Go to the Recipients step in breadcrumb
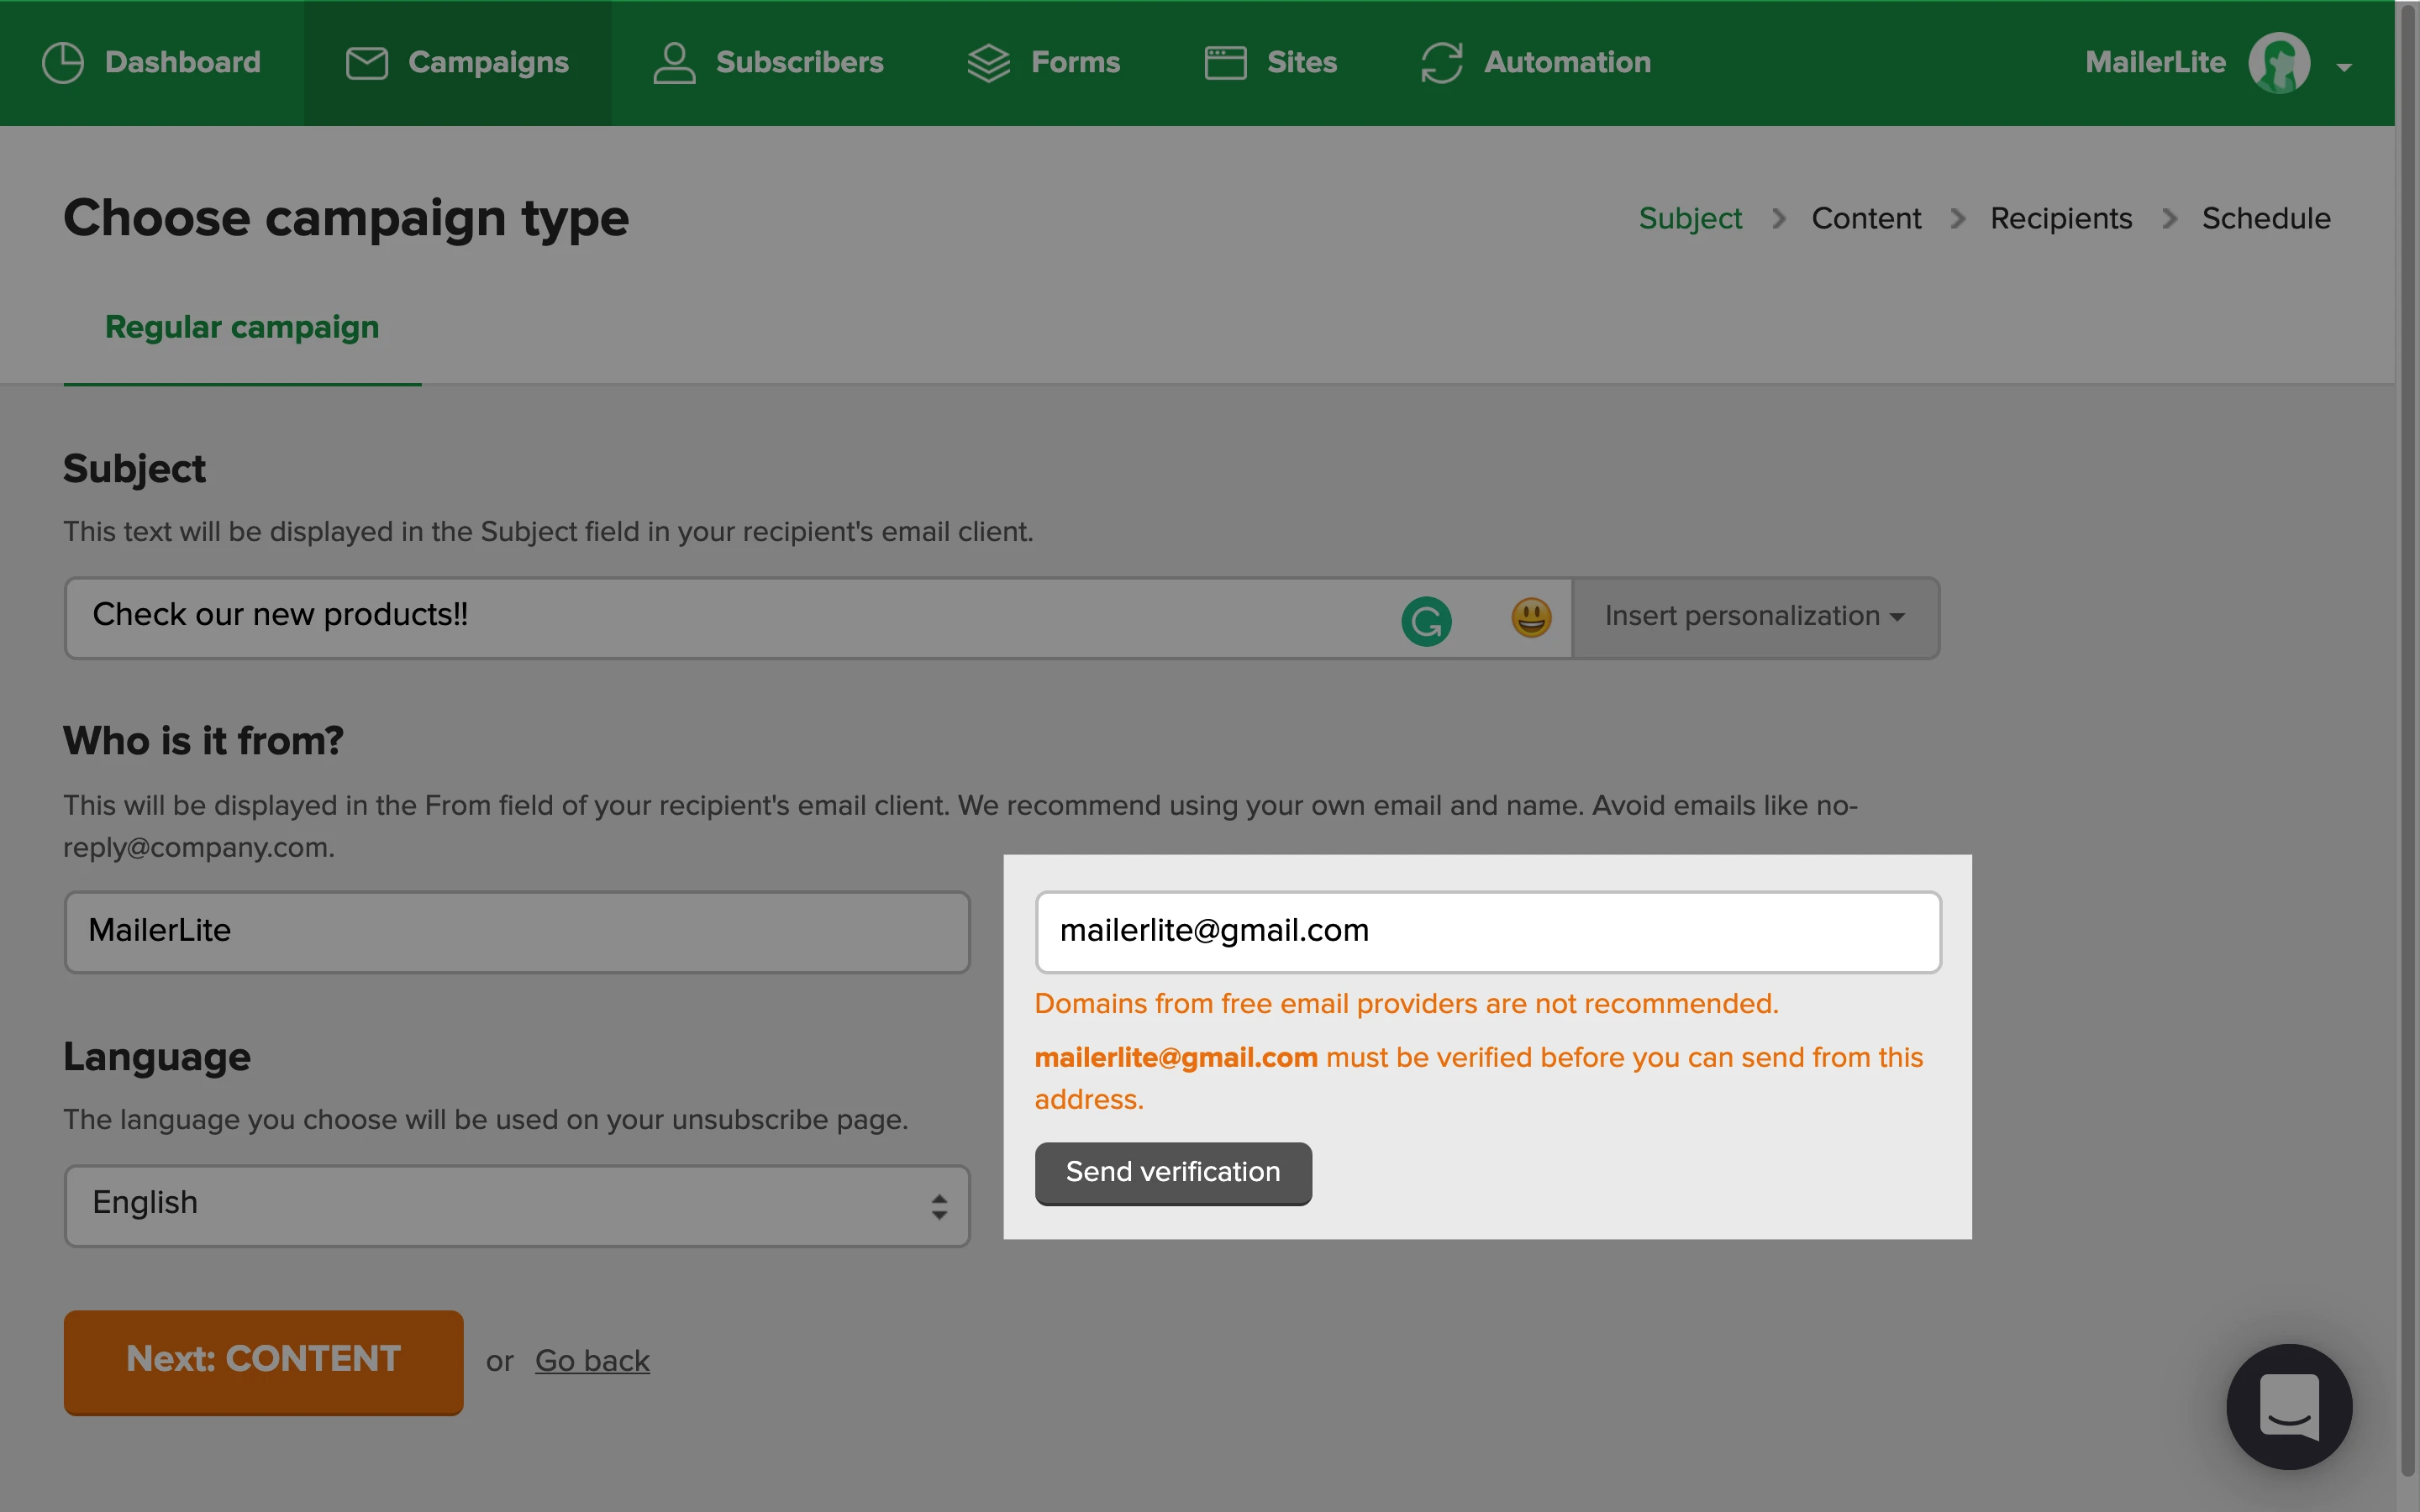 pos(2060,218)
